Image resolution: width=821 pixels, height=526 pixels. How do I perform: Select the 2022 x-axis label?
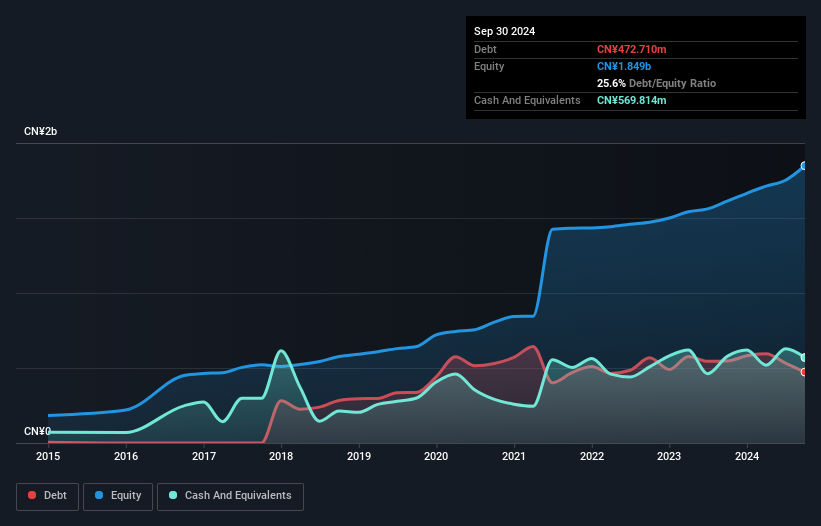pyautogui.click(x=592, y=456)
